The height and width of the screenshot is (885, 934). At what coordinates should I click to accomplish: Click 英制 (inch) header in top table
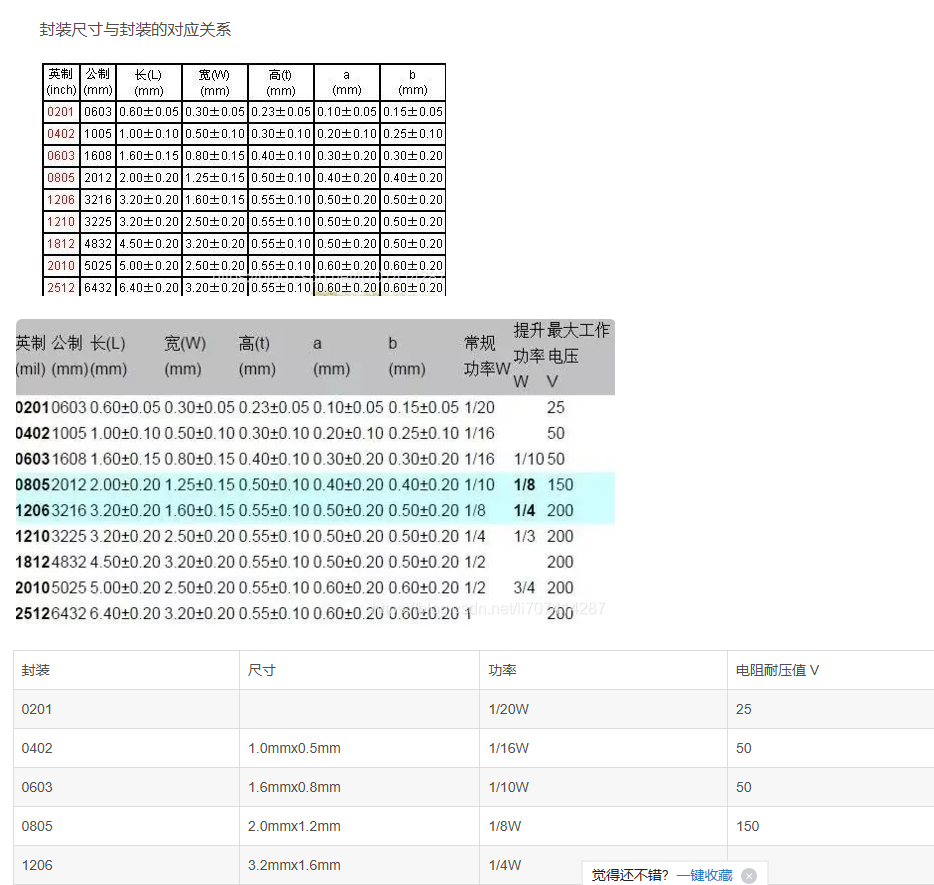61,82
